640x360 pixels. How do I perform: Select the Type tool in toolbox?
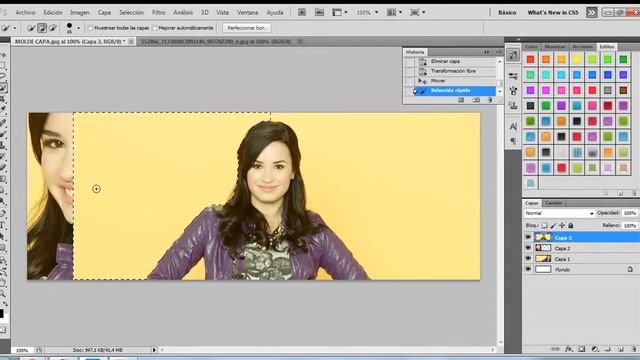3,225
